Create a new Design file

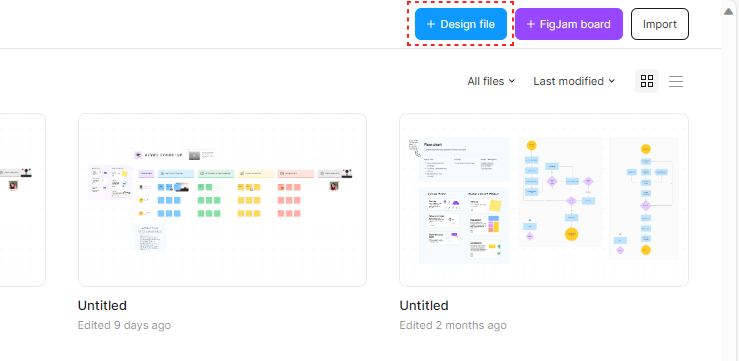(461, 24)
